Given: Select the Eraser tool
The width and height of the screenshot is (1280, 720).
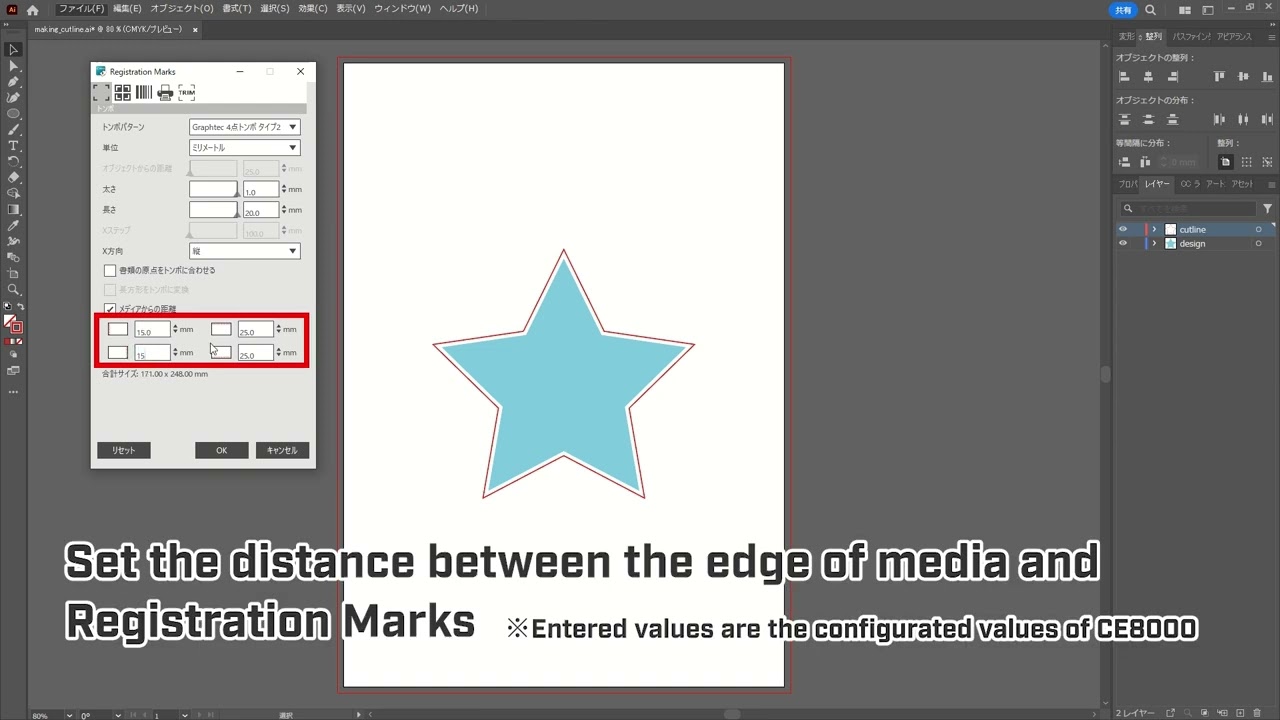Looking at the screenshot, I should [x=13, y=178].
